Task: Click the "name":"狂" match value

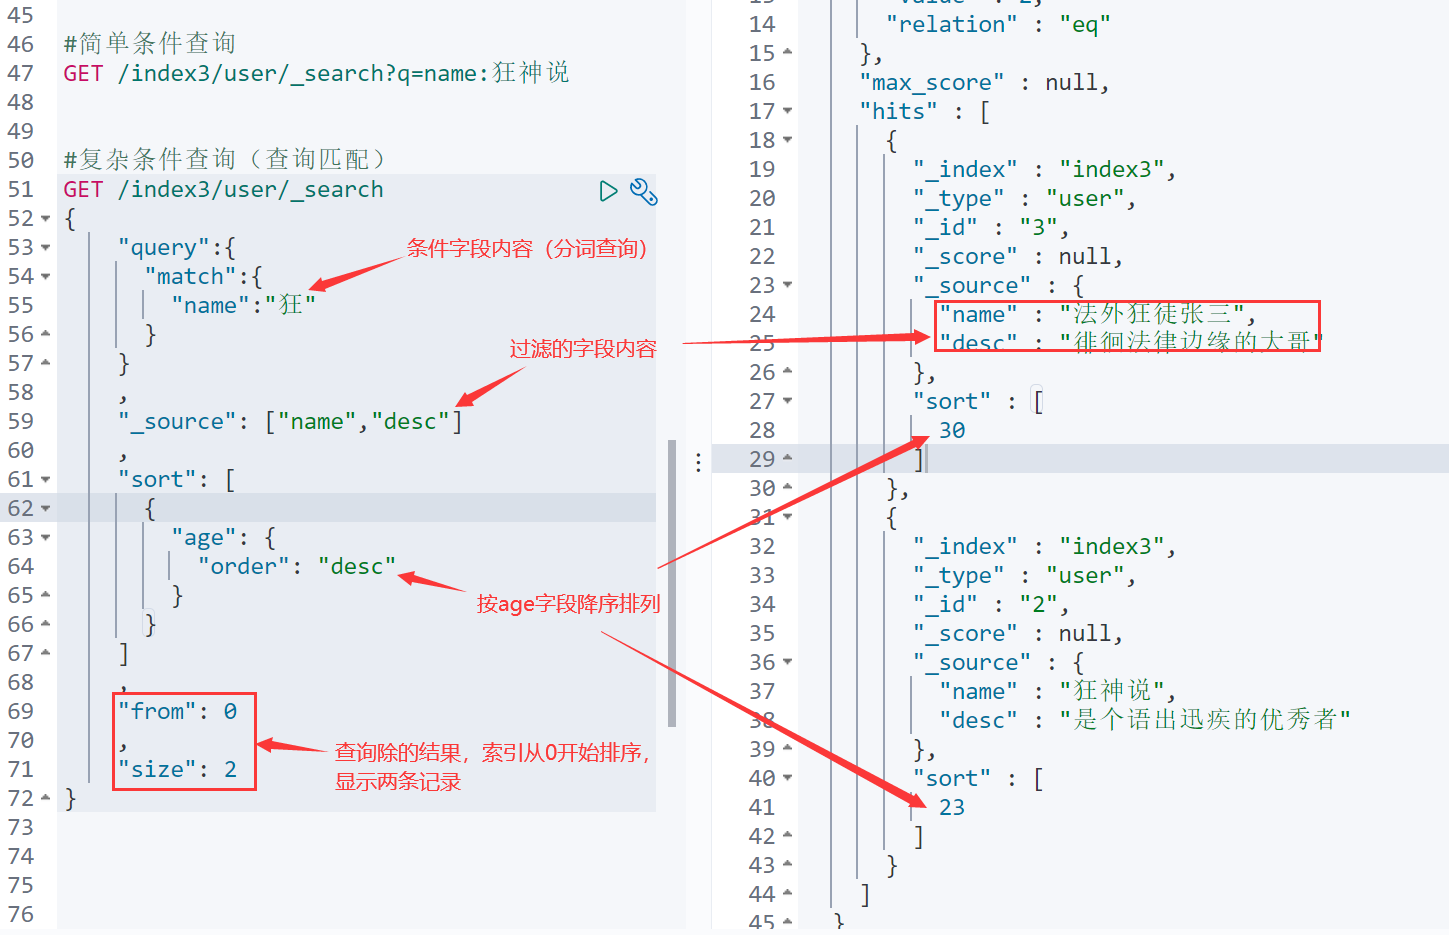Action: (x=243, y=306)
